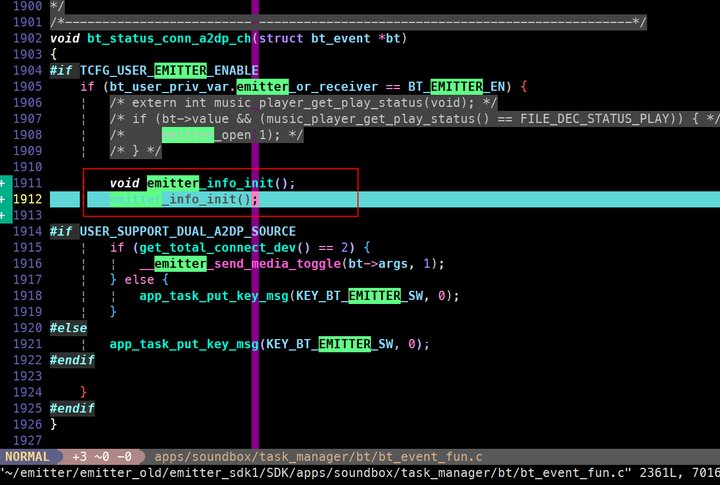Click the file path bt_event_fun.c in status line
Image resolution: width=720 pixels, height=485 pixels.
[318, 457]
